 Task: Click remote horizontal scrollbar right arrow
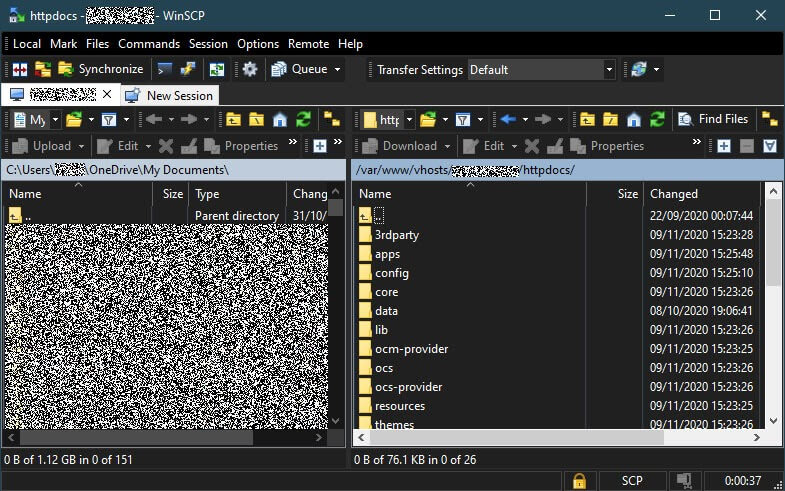pos(756,437)
